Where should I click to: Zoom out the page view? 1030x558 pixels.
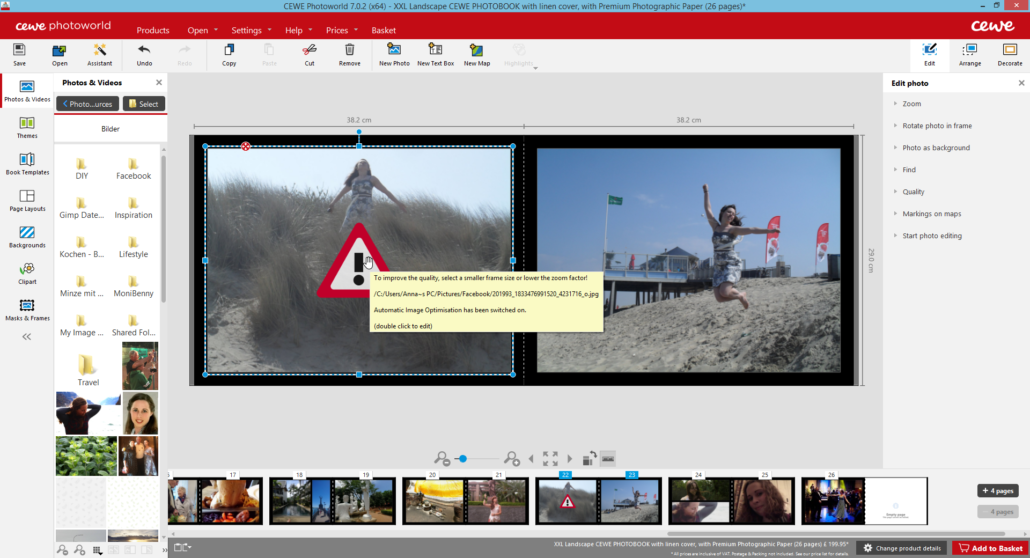[x=442, y=459]
